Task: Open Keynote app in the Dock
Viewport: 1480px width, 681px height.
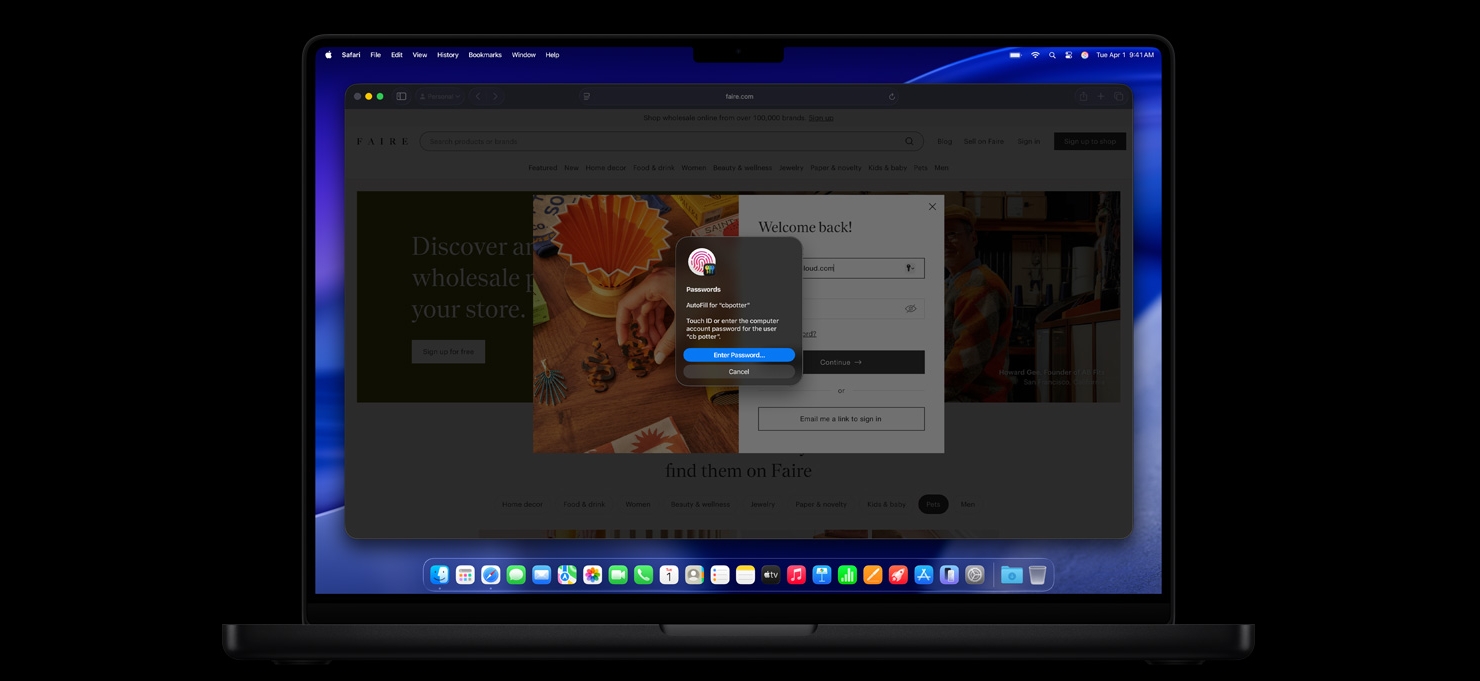Action: click(x=822, y=575)
